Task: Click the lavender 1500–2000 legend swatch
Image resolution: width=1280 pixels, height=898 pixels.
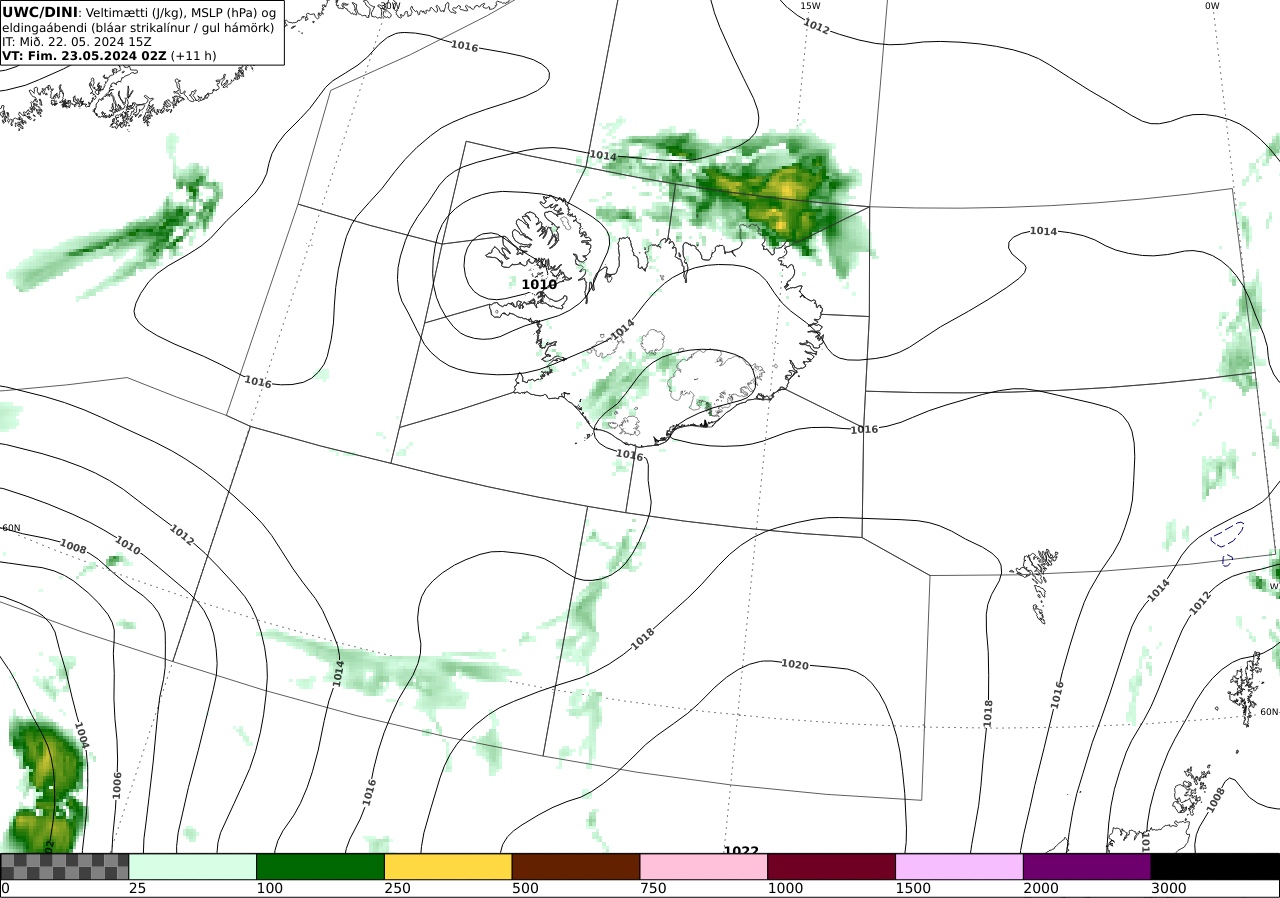Action: (x=960, y=866)
